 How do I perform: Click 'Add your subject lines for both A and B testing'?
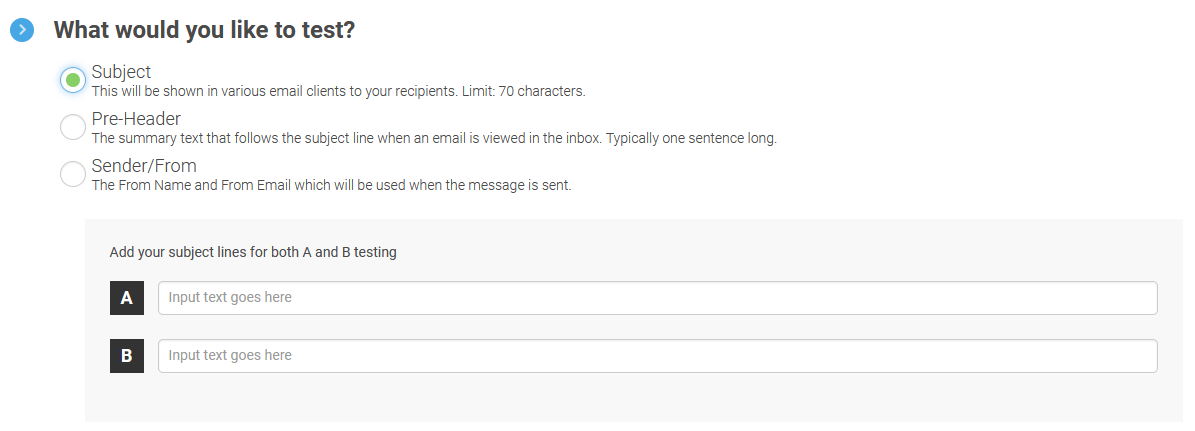[253, 252]
